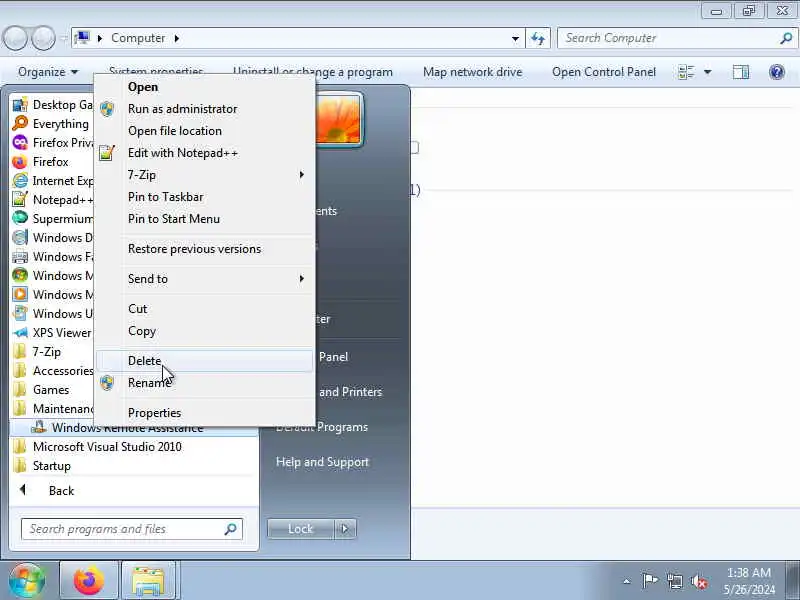Click the shield icon beside Run as administrator
Screen dimensions: 800x600
[x=107, y=109]
